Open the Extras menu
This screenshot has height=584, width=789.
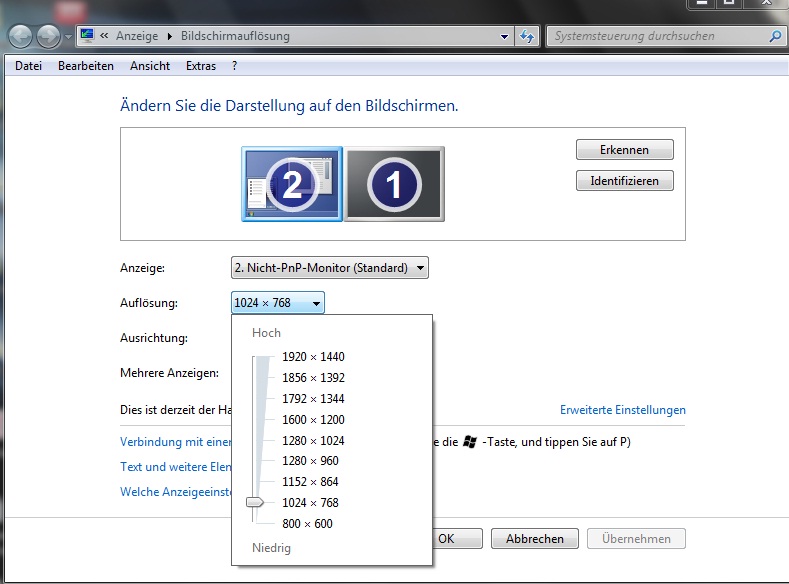coord(201,66)
